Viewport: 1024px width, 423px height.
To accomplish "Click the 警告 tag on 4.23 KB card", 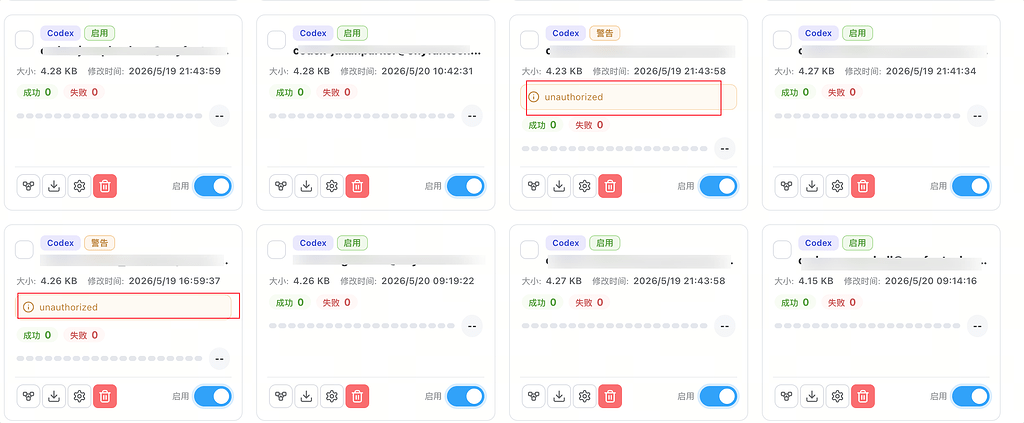I will click(x=605, y=33).
